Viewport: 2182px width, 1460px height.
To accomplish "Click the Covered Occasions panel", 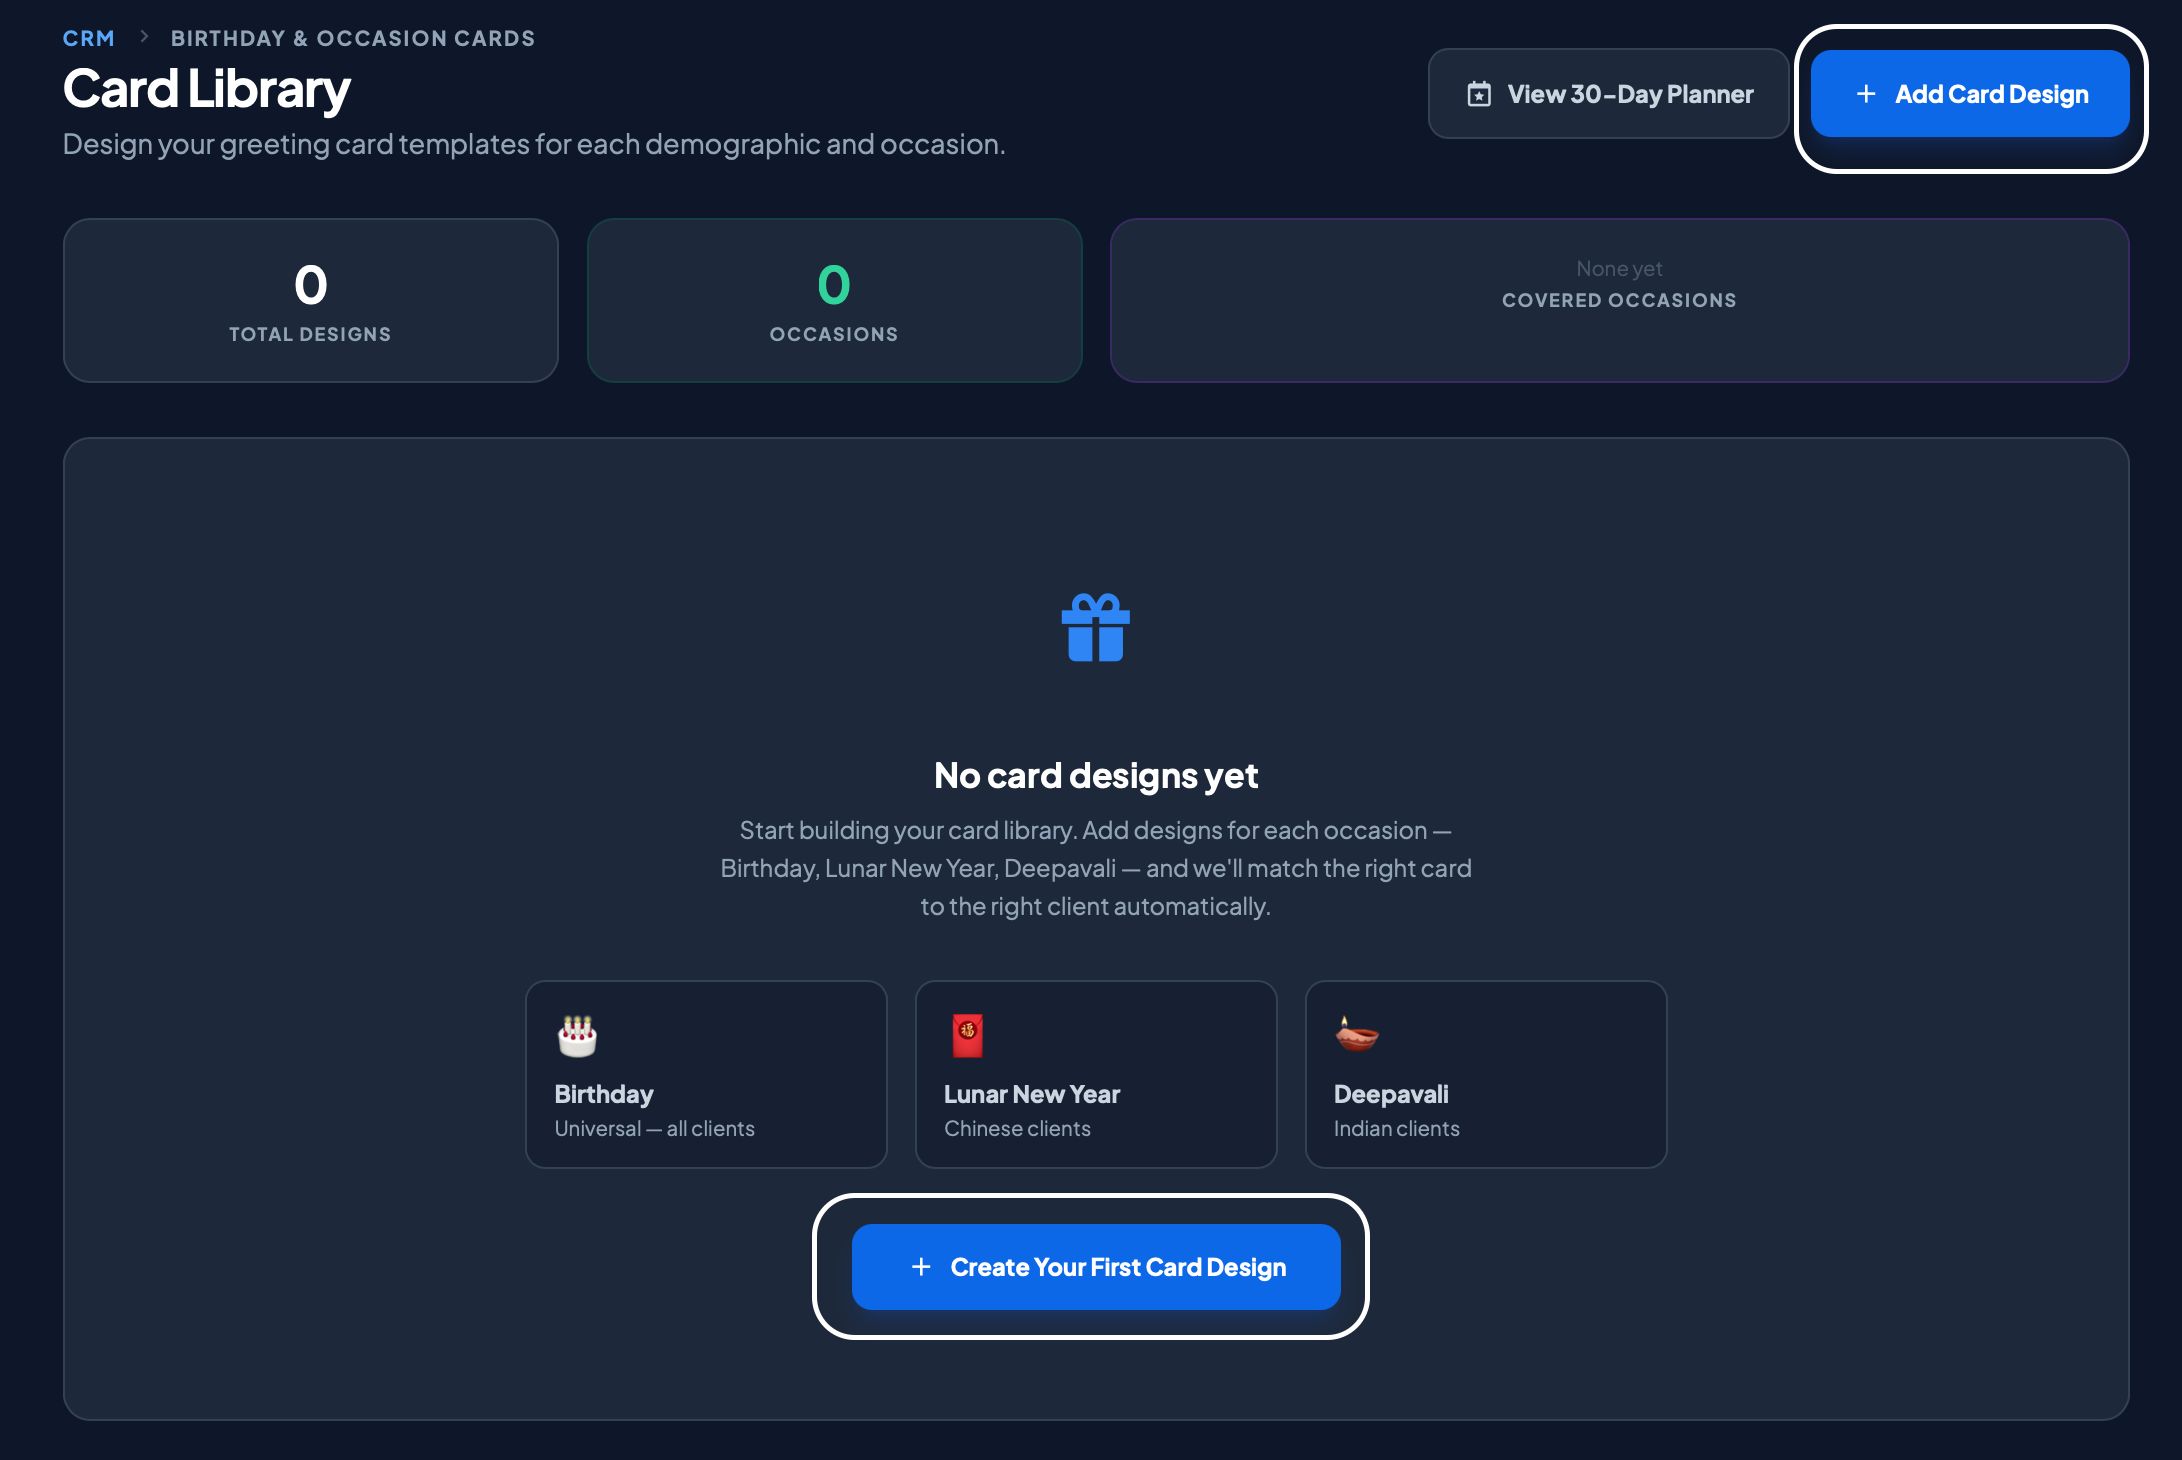I will click(x=1619, y=300).
